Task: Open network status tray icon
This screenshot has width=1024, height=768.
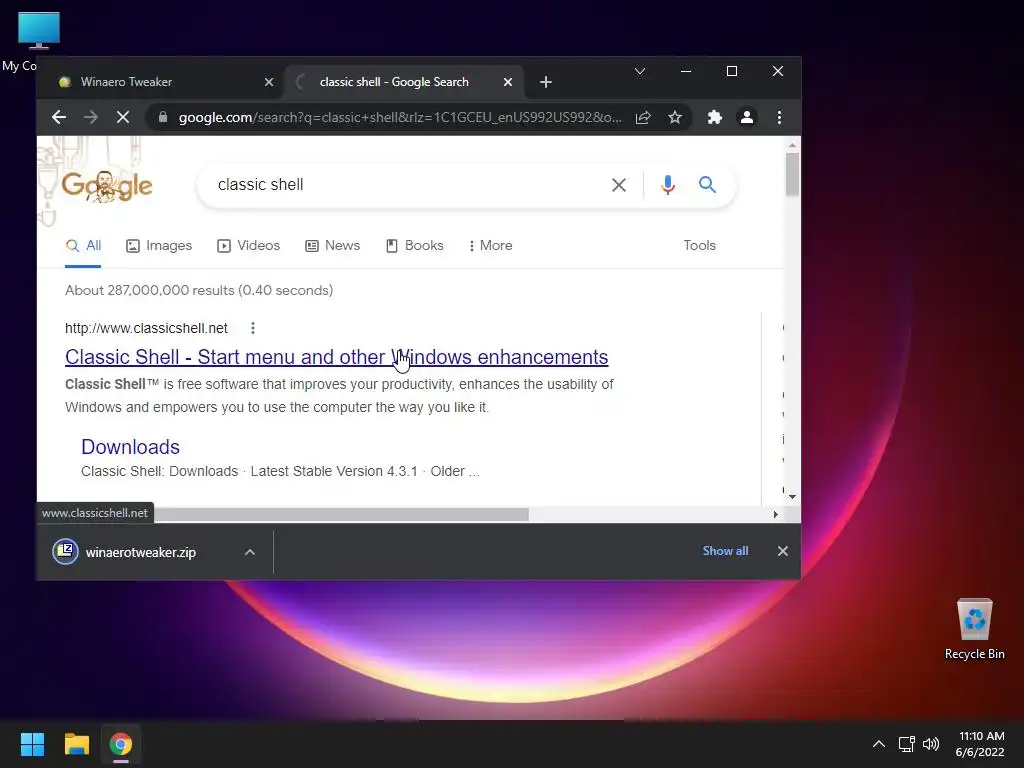Action: click(x=906, y=744)
